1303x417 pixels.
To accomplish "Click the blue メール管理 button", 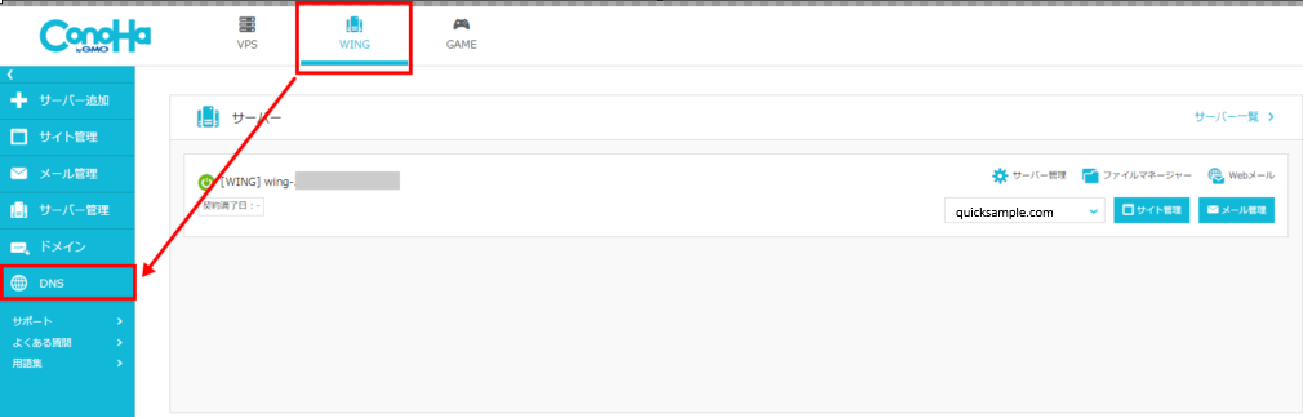I will click(1236, 211).
